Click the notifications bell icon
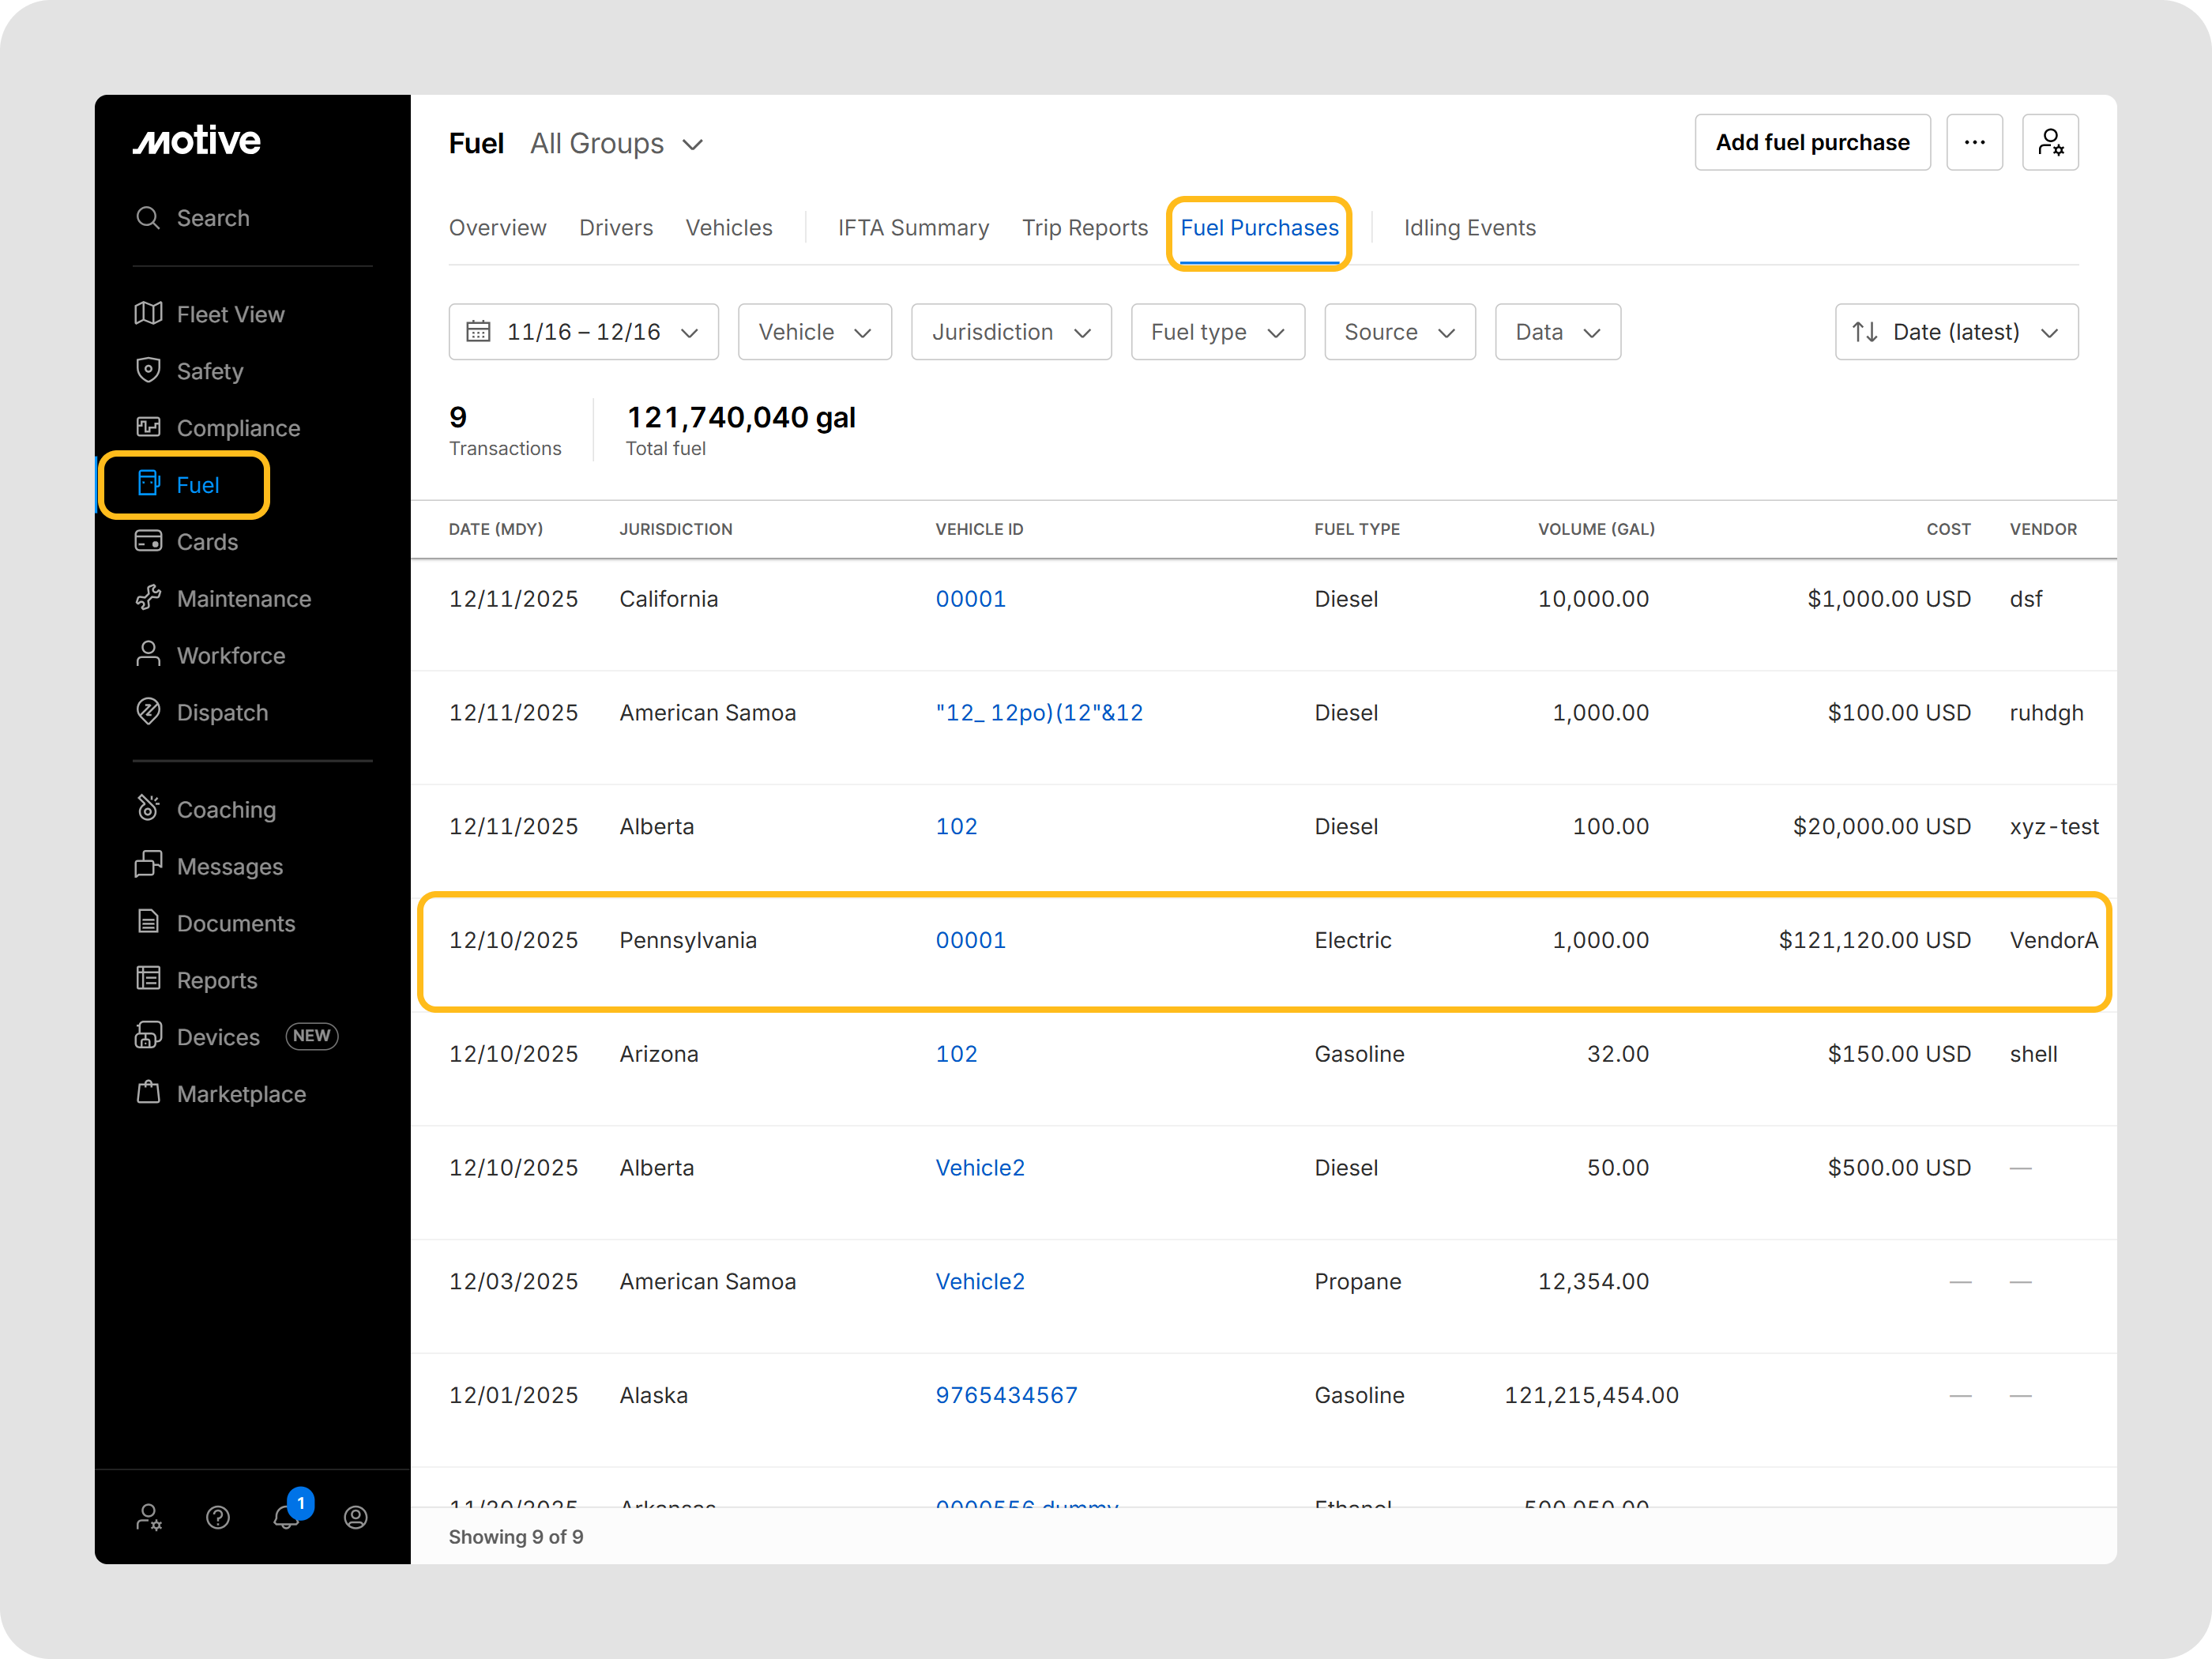Image resolution: width=2212 pixels, height=1659 pixels. [x=287, y=1517]
